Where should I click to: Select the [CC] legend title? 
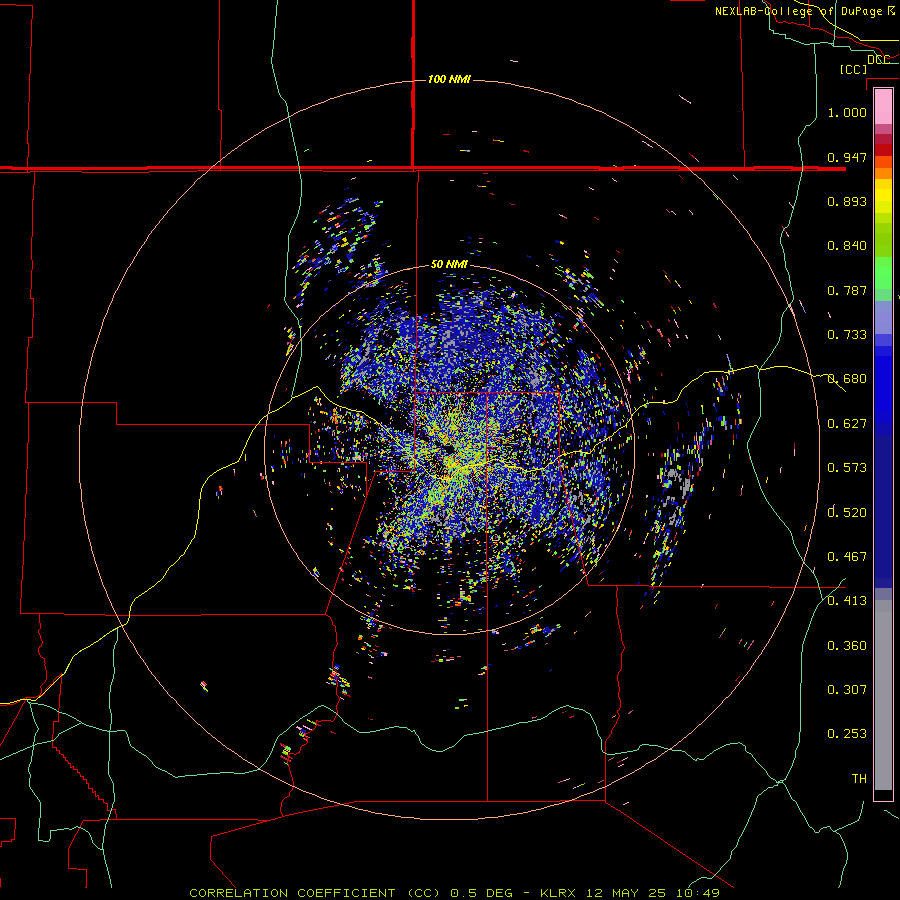click(853, 69)
